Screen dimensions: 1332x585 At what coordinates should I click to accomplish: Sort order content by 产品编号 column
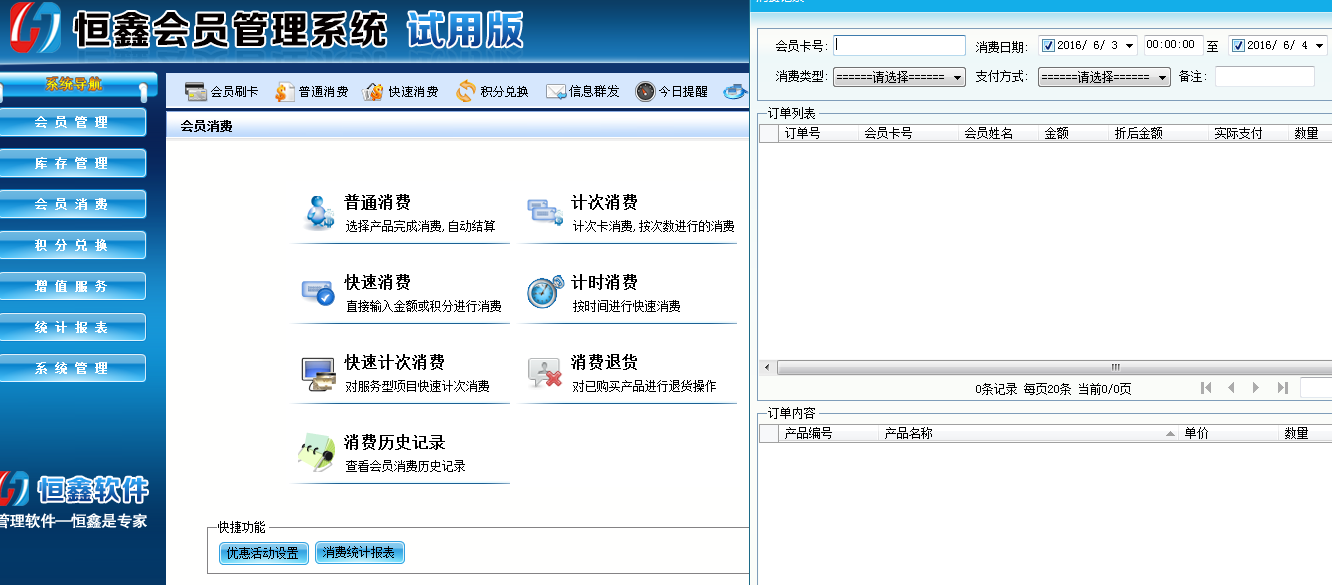coord(828,434)
